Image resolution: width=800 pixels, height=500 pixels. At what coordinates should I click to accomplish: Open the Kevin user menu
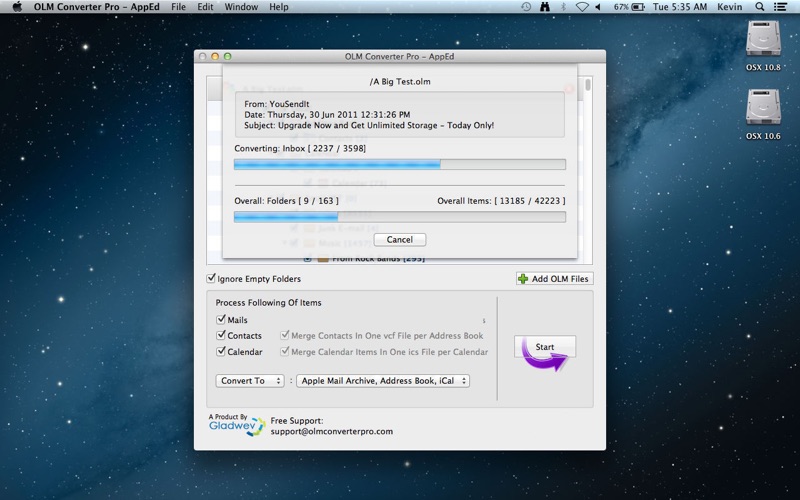pos(729,7)
